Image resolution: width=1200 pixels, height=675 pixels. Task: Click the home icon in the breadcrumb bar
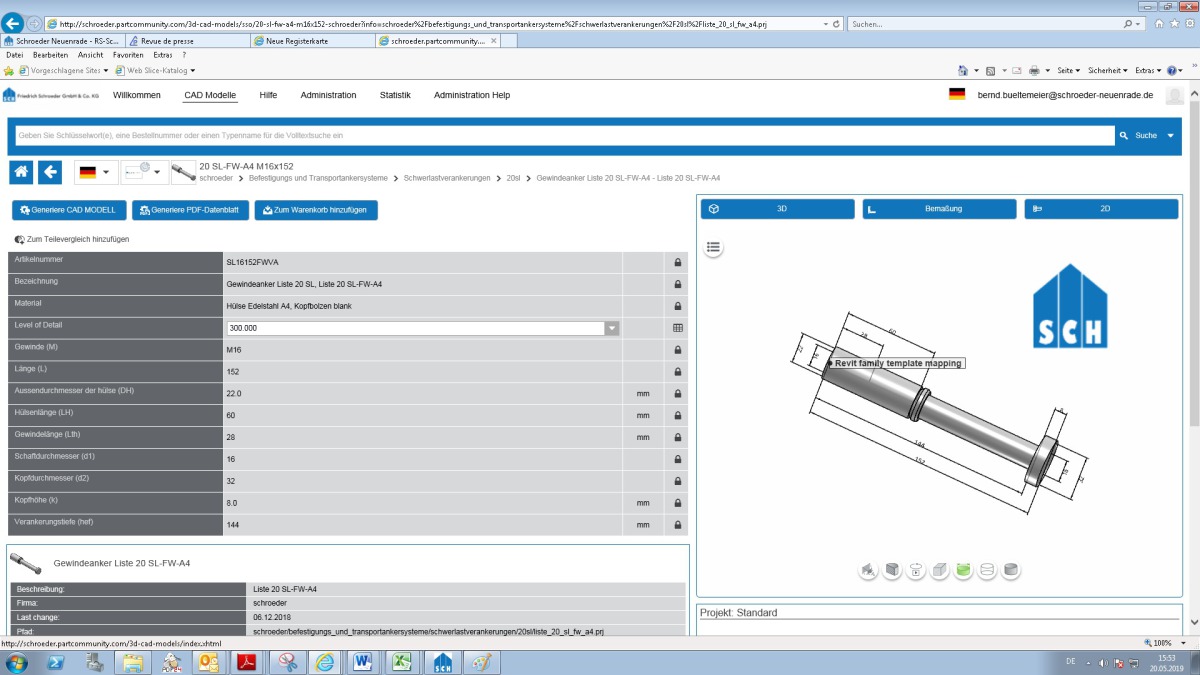pyautogui.click(x=19, y=172)
